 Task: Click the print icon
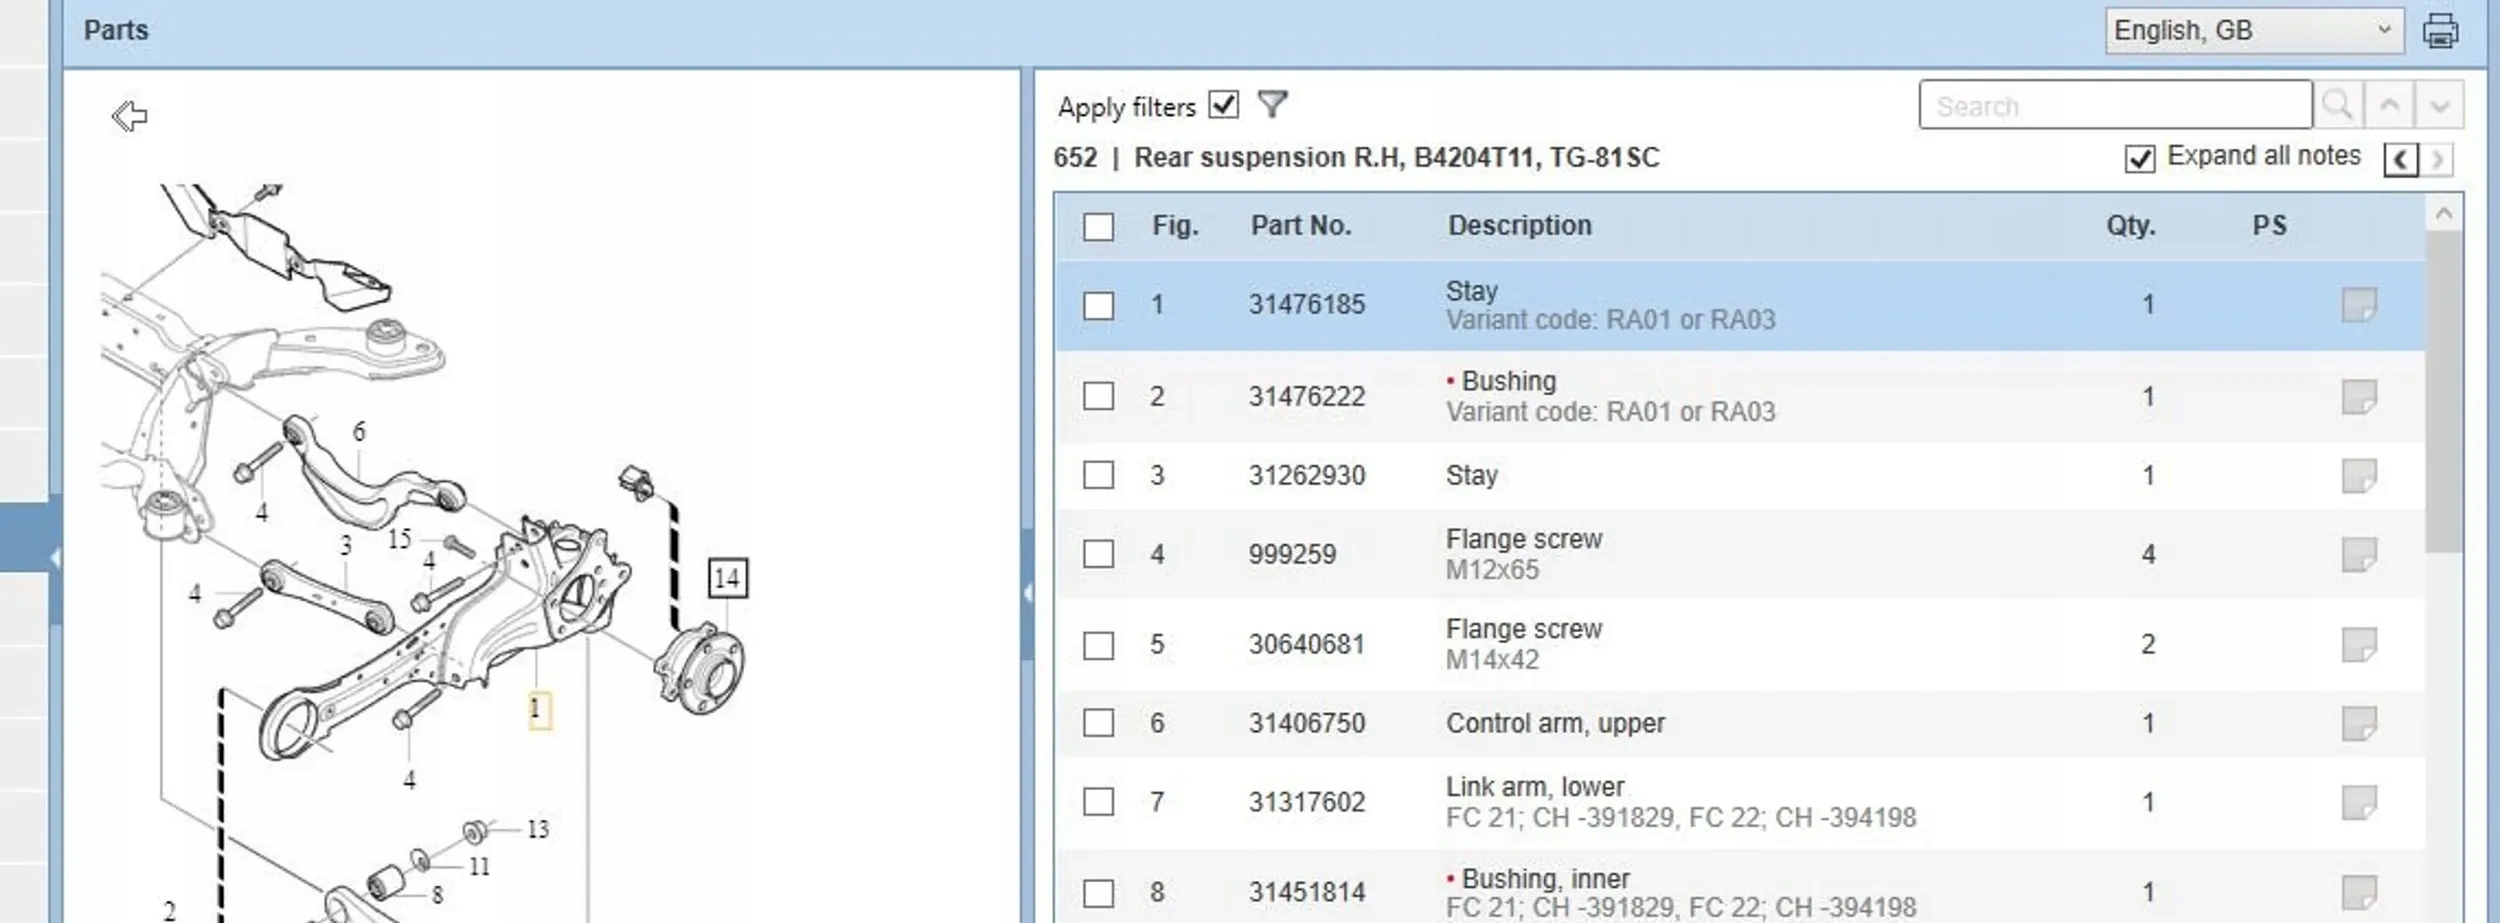pos(2440,31)
